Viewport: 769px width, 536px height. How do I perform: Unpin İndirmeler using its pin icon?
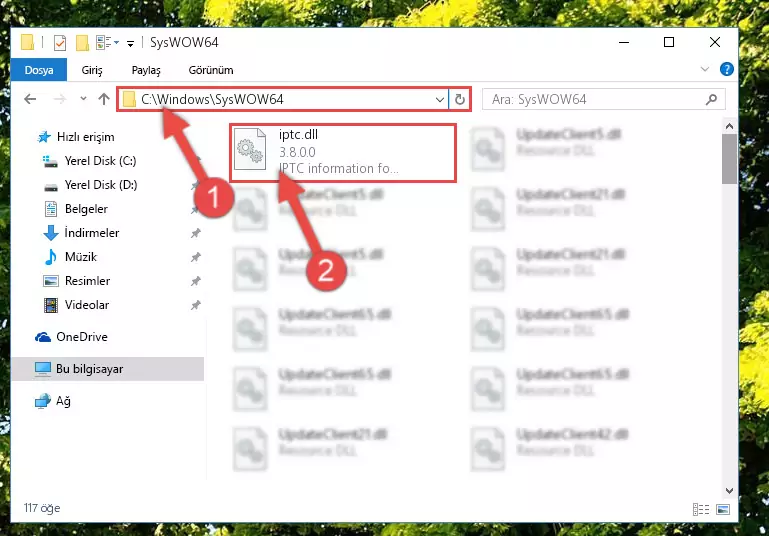[195, 233]
